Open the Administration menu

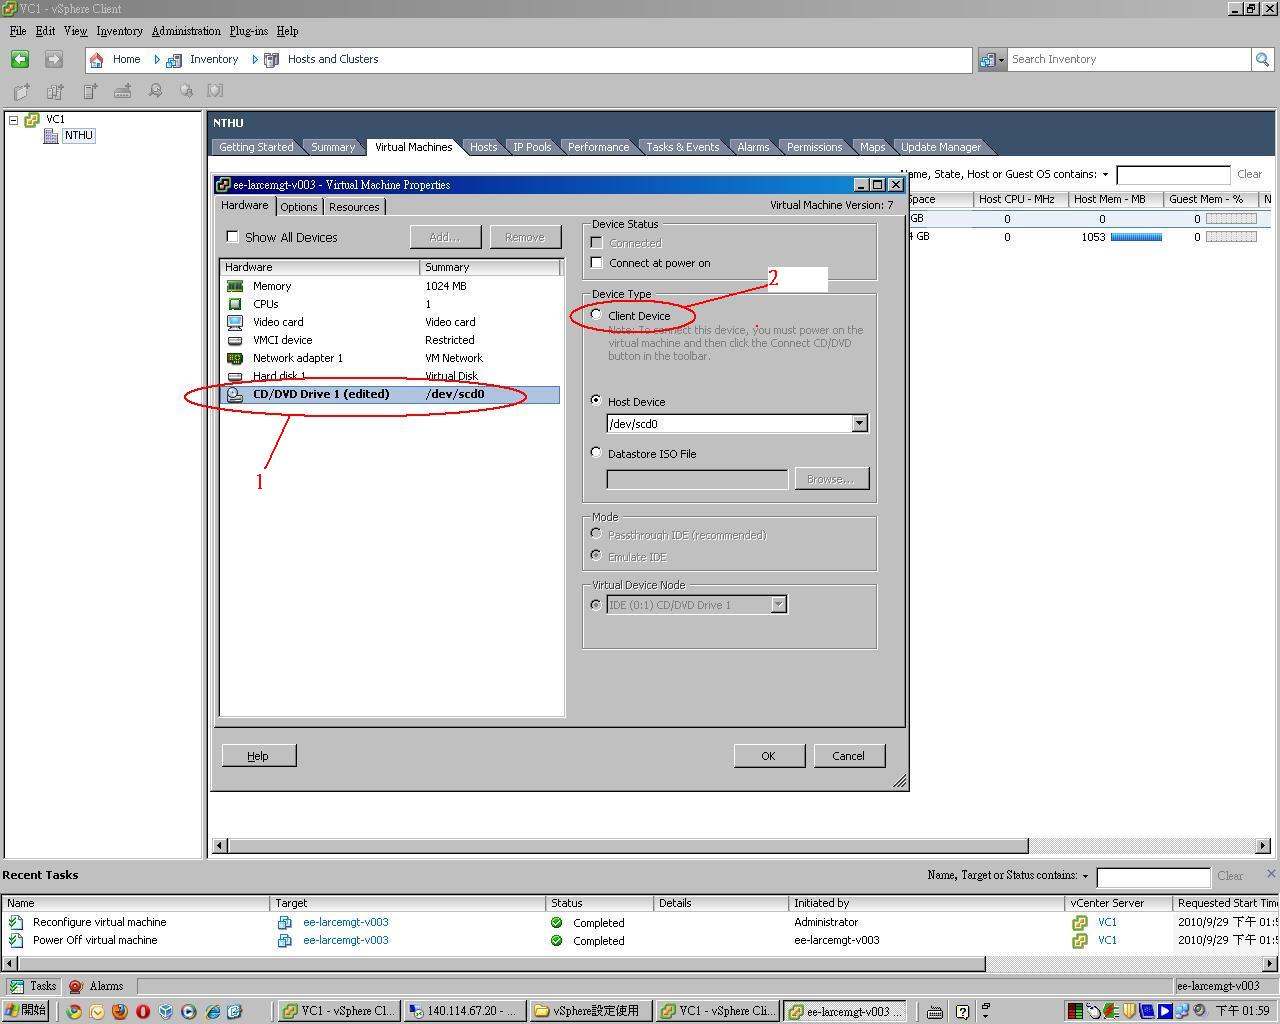click(x=186, y=31)
